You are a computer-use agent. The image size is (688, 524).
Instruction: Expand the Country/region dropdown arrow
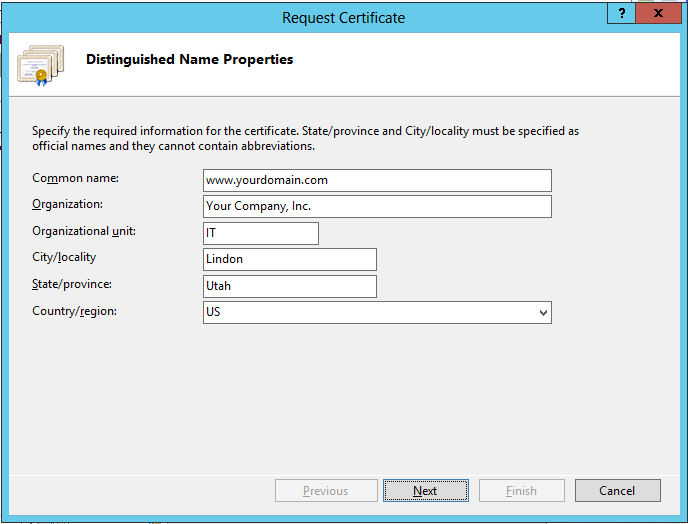[543, 313]
